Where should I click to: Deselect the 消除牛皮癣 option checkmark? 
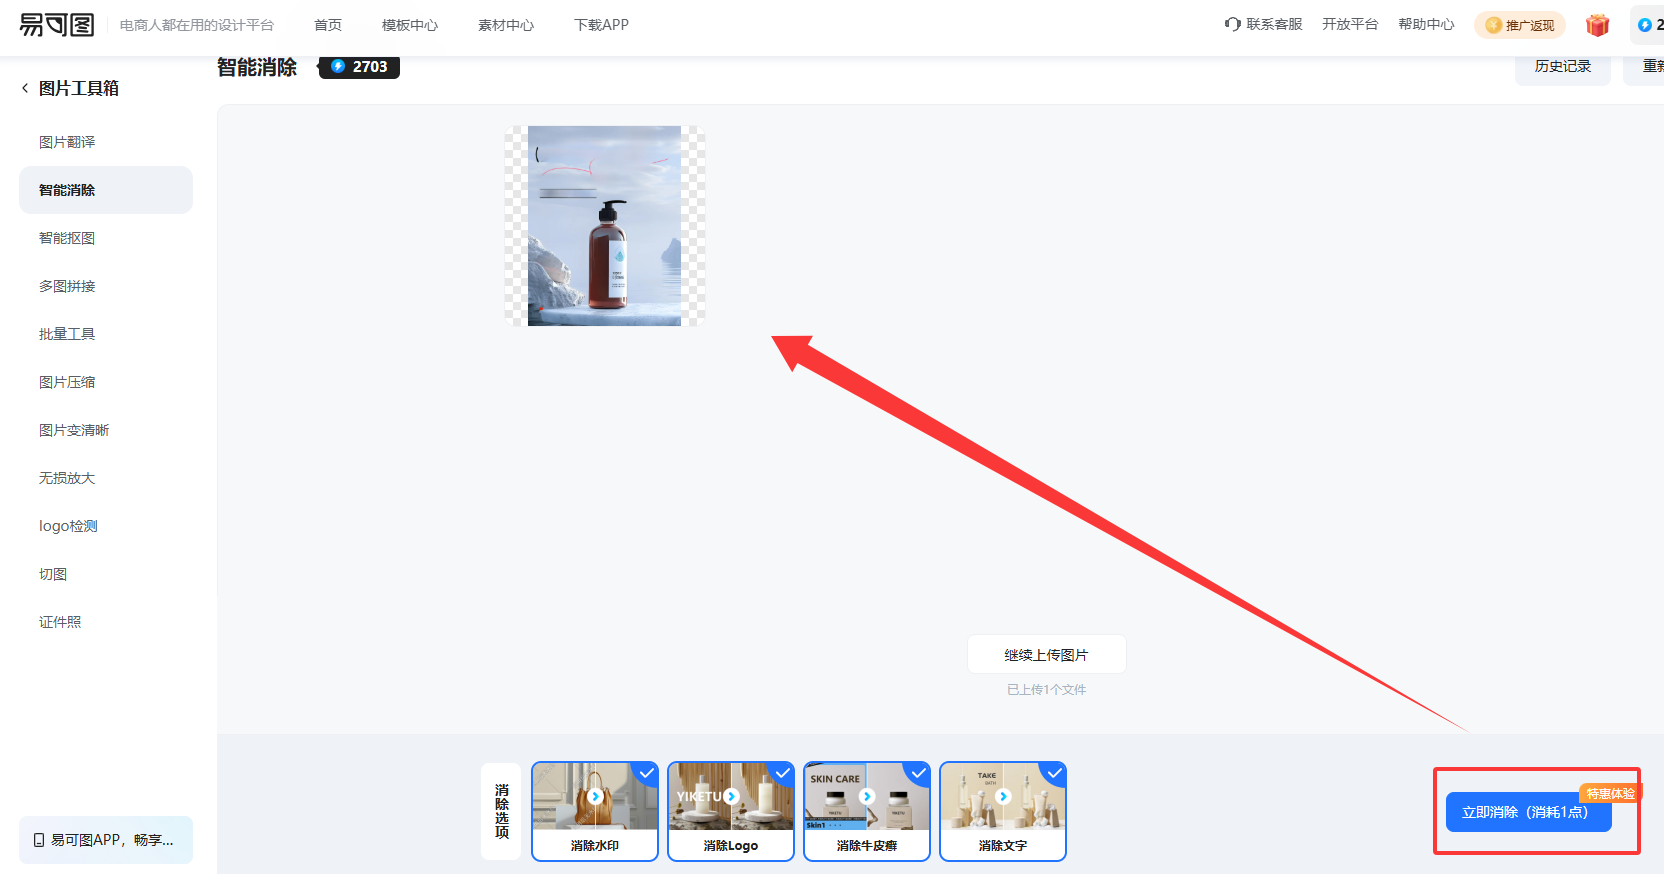pos(918,773)
